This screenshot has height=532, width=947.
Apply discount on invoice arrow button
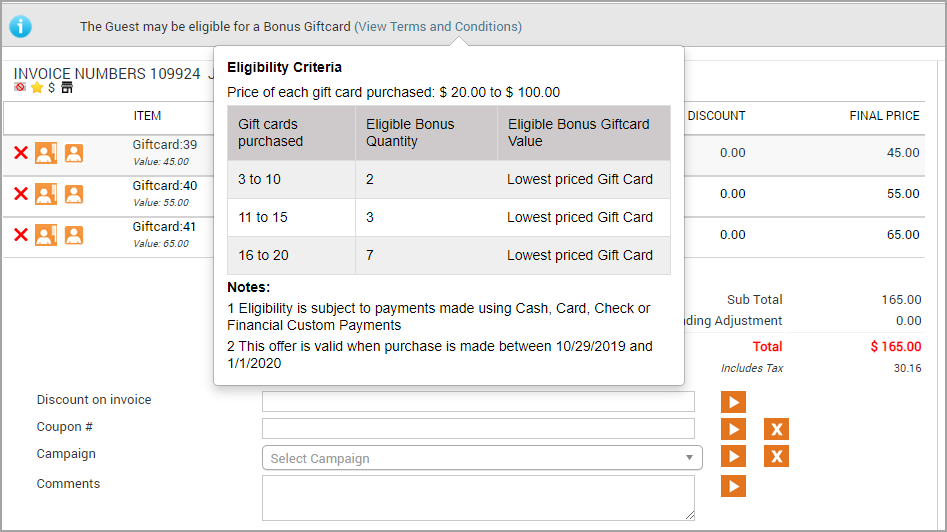point(733,402)
